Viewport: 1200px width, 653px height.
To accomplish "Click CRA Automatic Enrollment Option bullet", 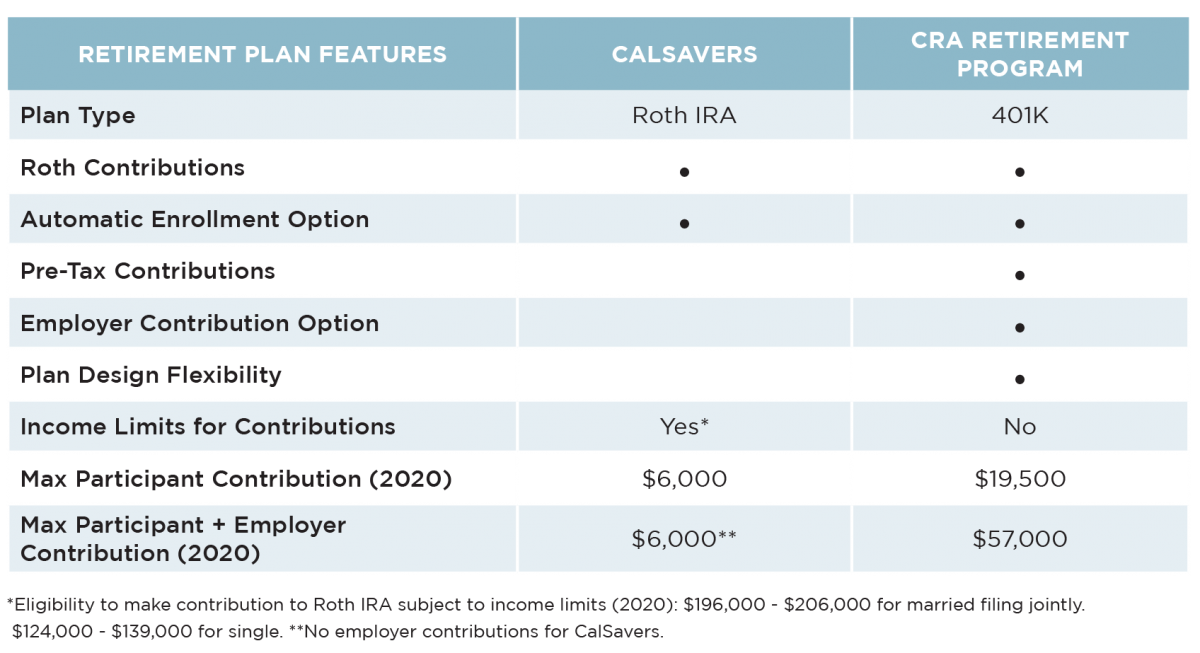I will click(1019, 224).
